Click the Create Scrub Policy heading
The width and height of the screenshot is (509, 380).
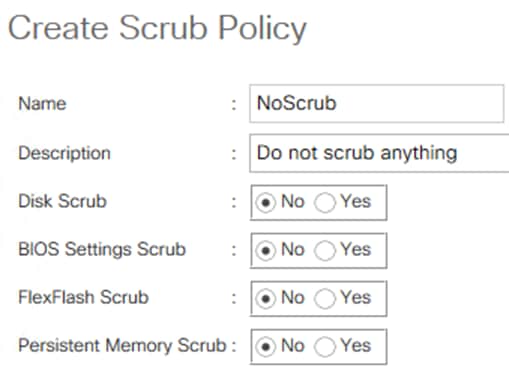(x=157, y=29)
